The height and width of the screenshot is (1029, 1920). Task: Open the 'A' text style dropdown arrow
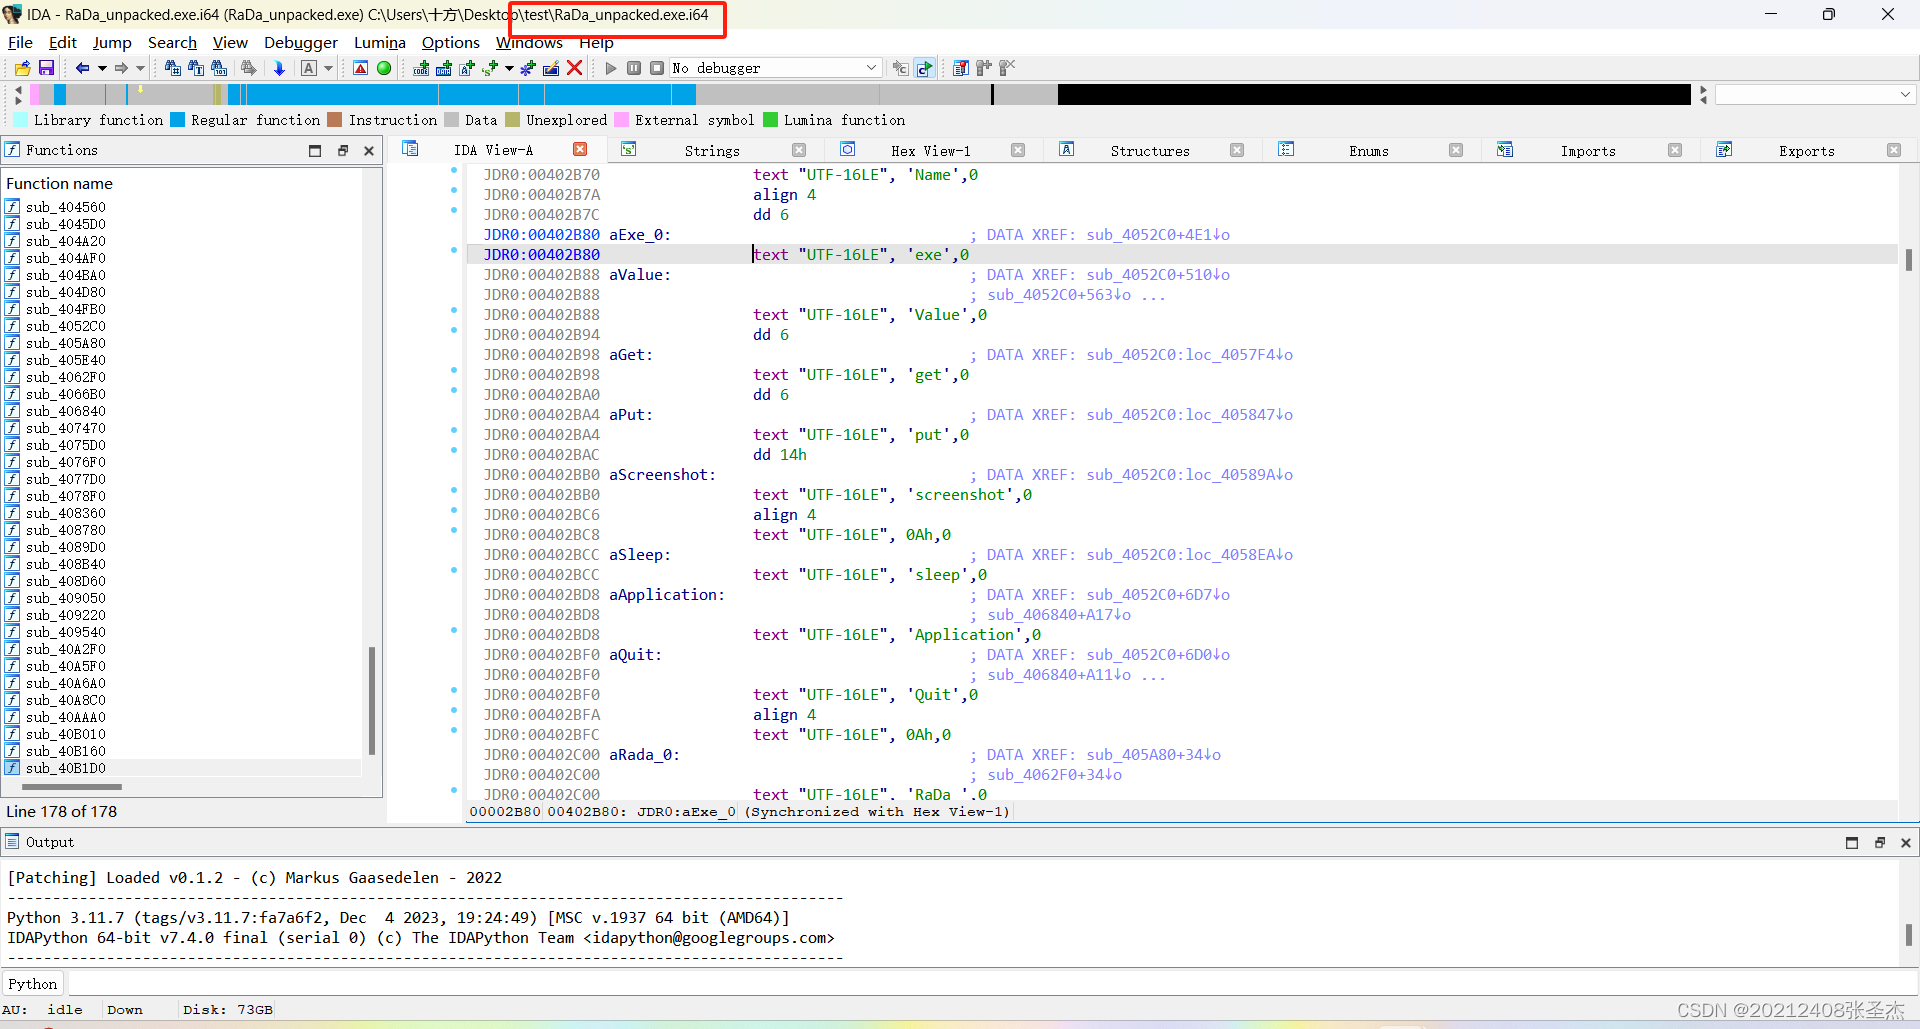328,68
